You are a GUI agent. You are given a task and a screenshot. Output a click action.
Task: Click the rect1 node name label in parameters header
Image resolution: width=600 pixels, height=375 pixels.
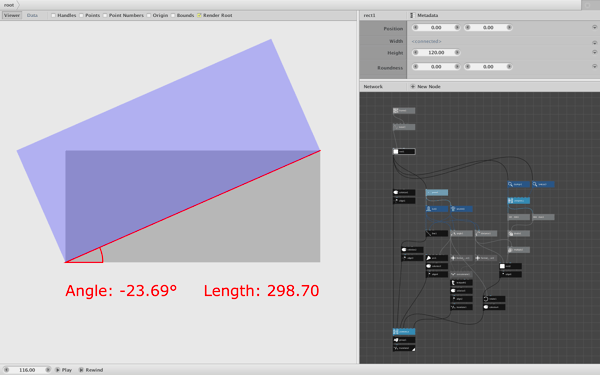369,15
